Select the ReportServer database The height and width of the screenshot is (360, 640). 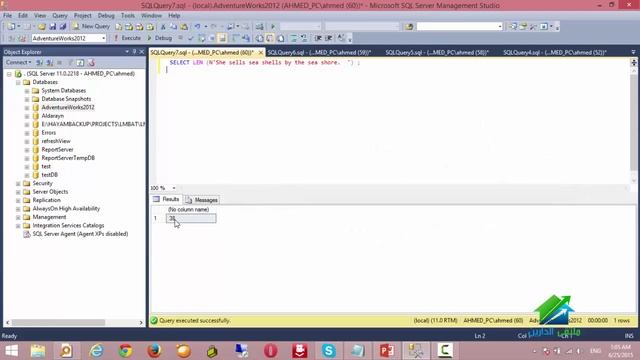(x=57, y=150)
